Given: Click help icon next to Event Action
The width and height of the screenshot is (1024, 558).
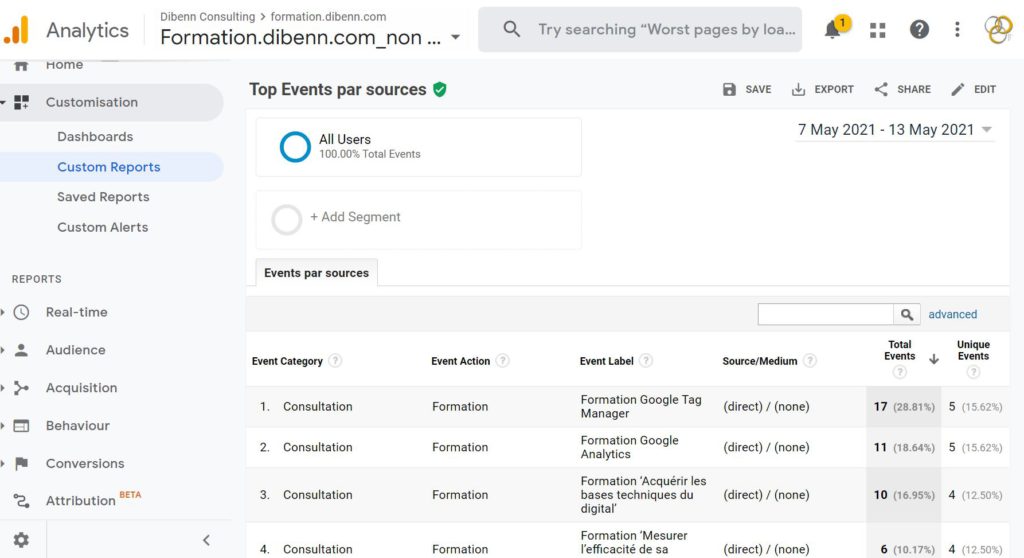Looking at the screenshot, I should [x=502, y=361].
